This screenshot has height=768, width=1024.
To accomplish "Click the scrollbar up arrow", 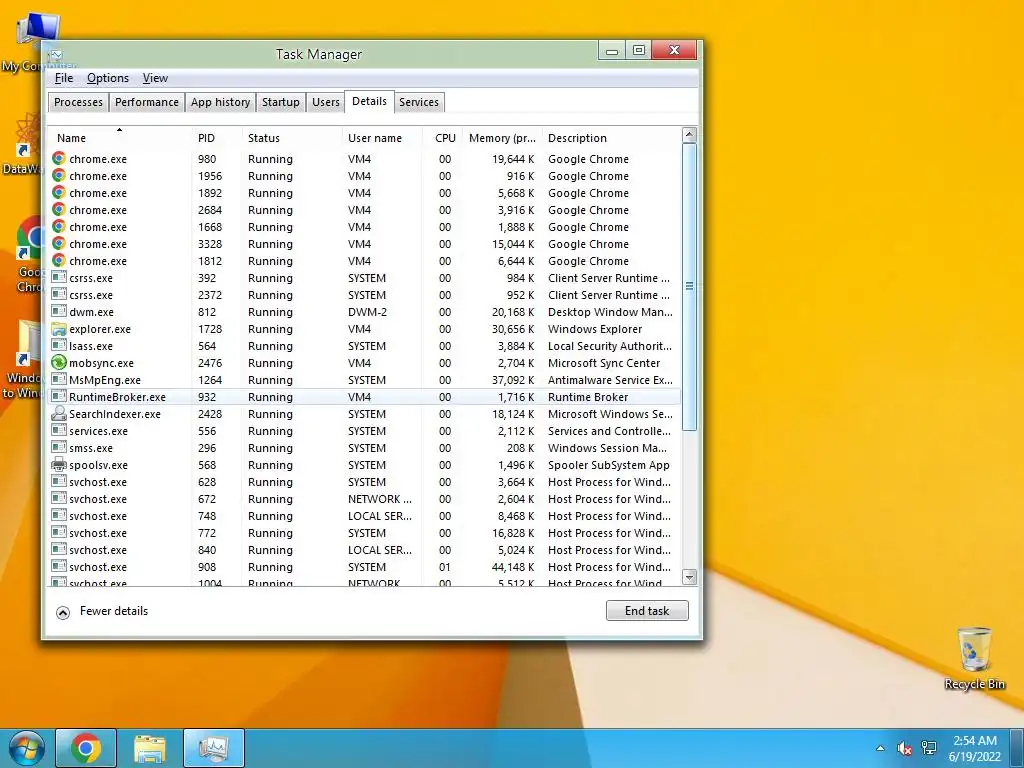I will pos(689,135).
